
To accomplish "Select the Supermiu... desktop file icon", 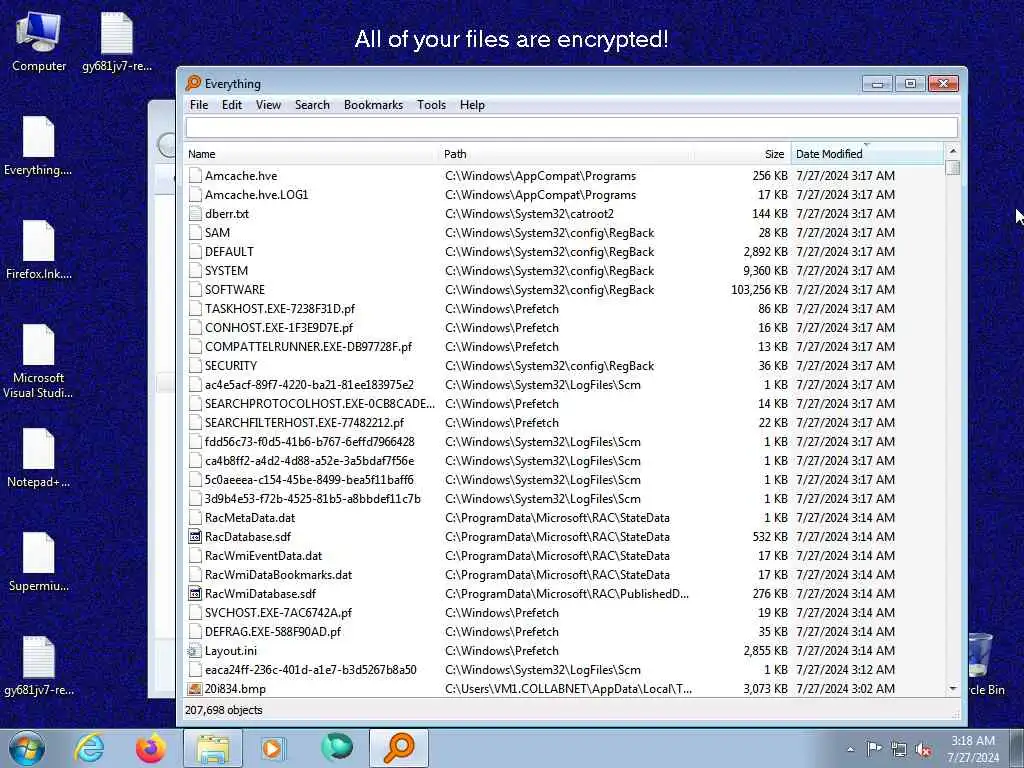I will click(38, 562).
